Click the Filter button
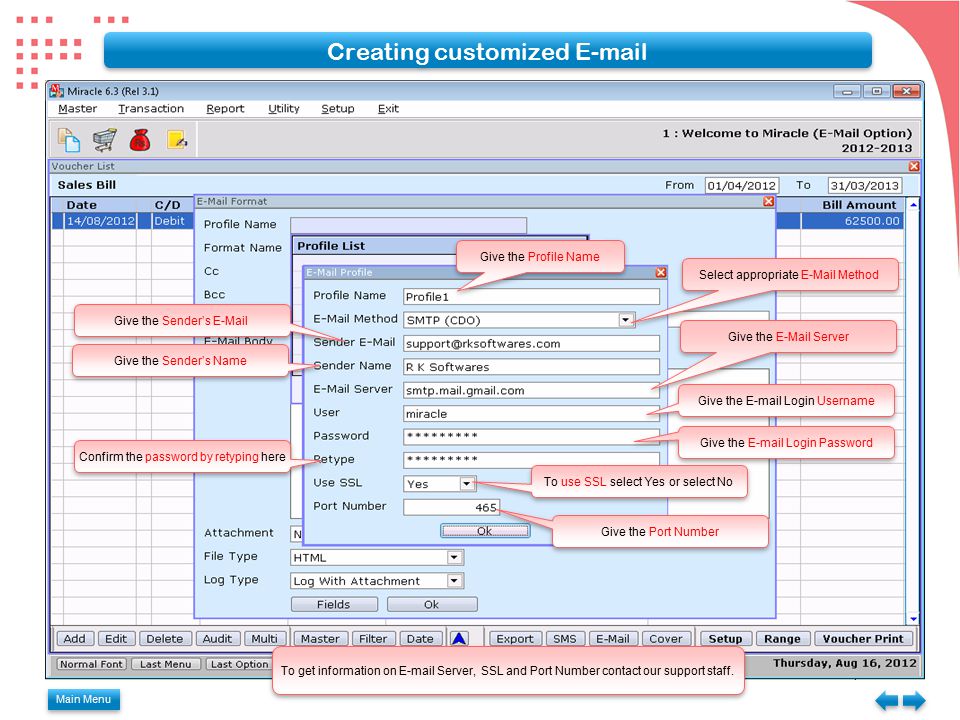960x720 pixels. (373, 639)
